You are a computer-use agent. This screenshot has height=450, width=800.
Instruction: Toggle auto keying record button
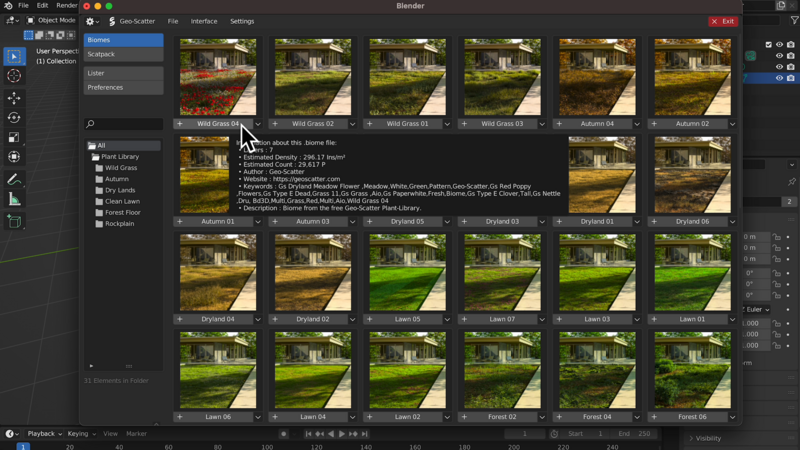[284, 434]
